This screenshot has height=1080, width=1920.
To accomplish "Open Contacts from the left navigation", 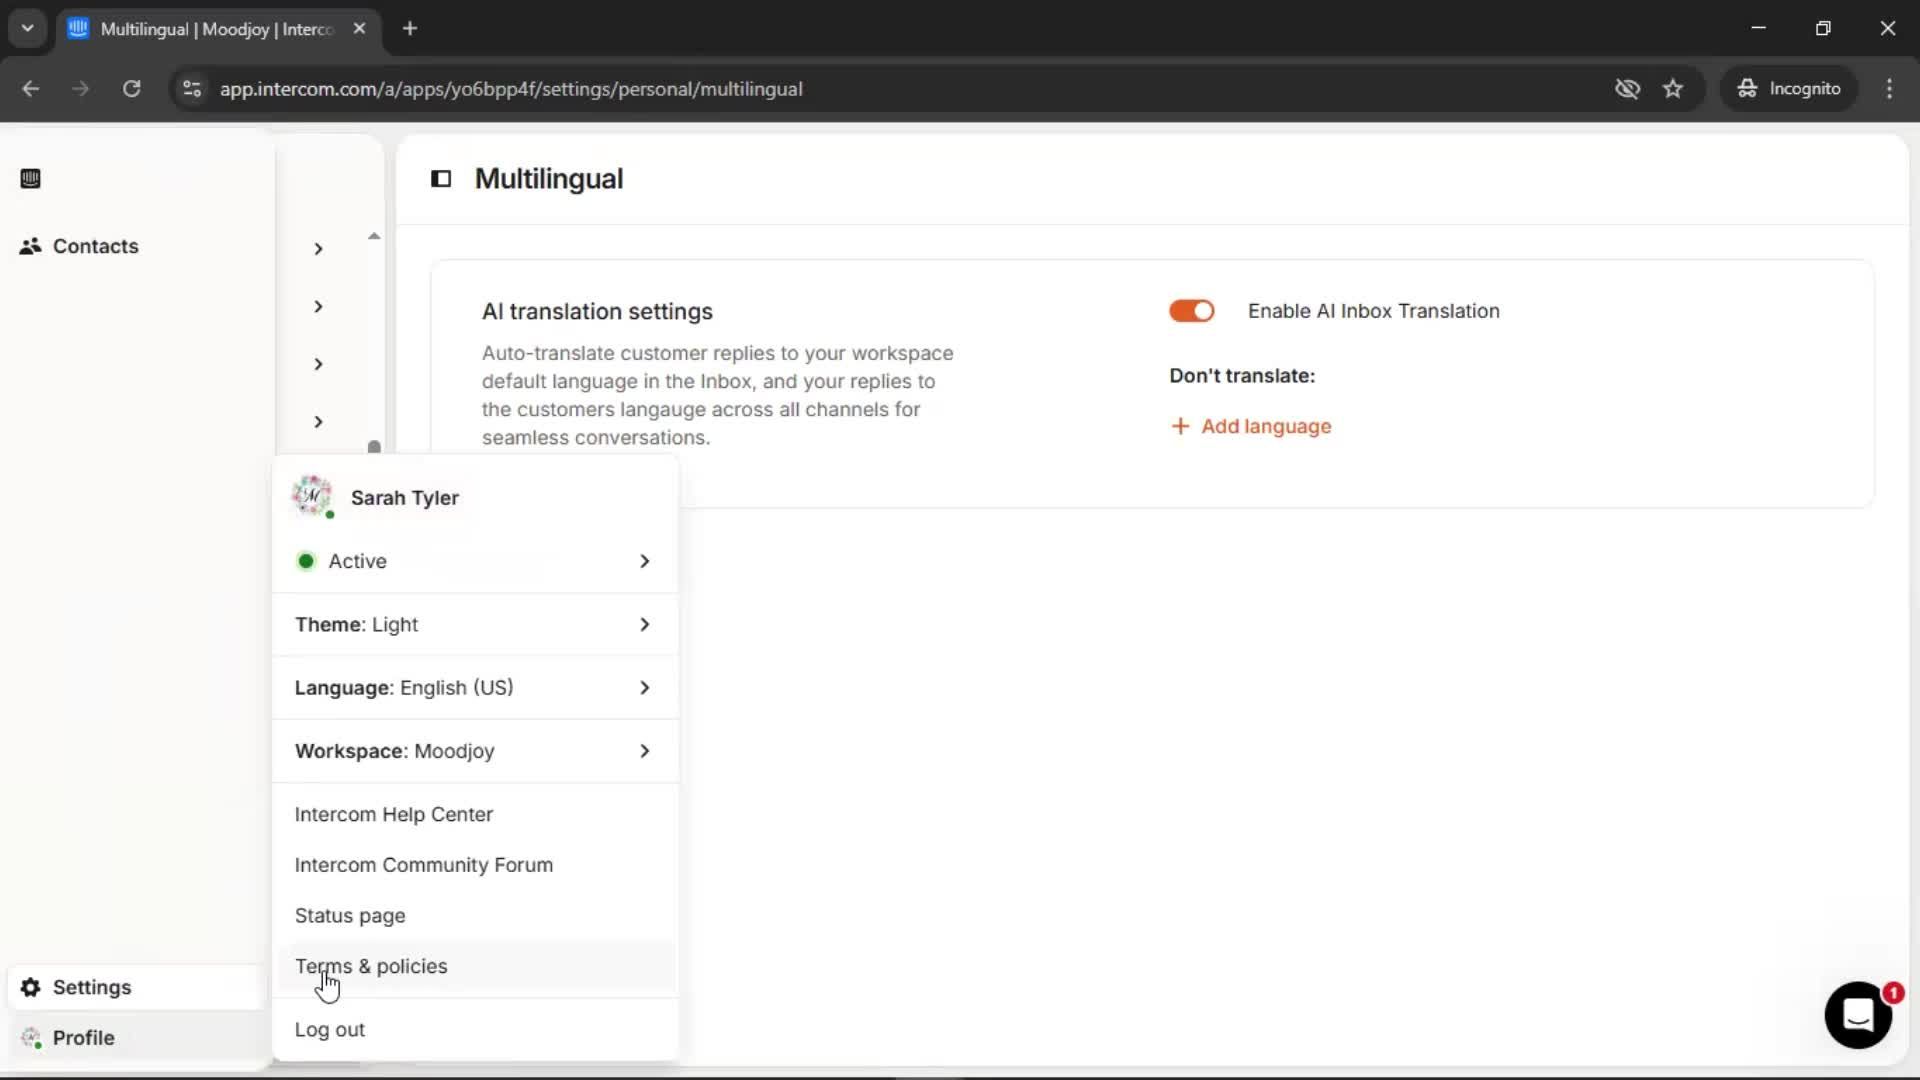I will 95,246.
